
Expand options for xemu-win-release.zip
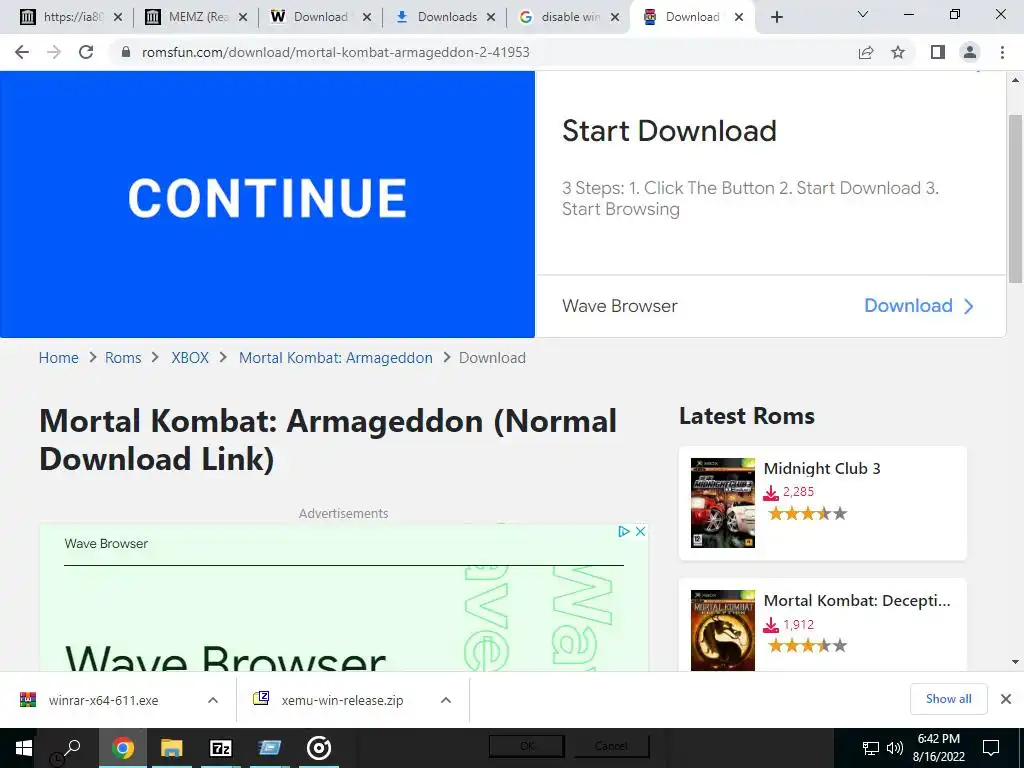point(445,700)
